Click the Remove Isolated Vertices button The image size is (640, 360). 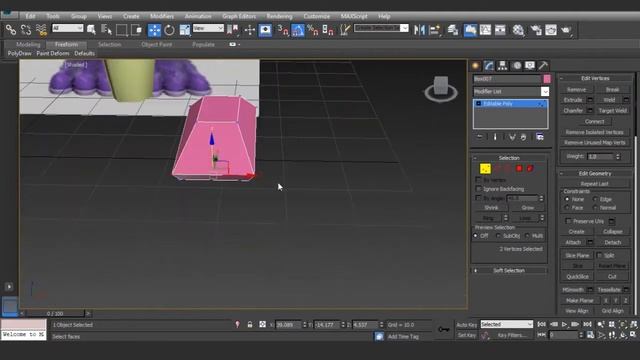click(x=594, y=132)
